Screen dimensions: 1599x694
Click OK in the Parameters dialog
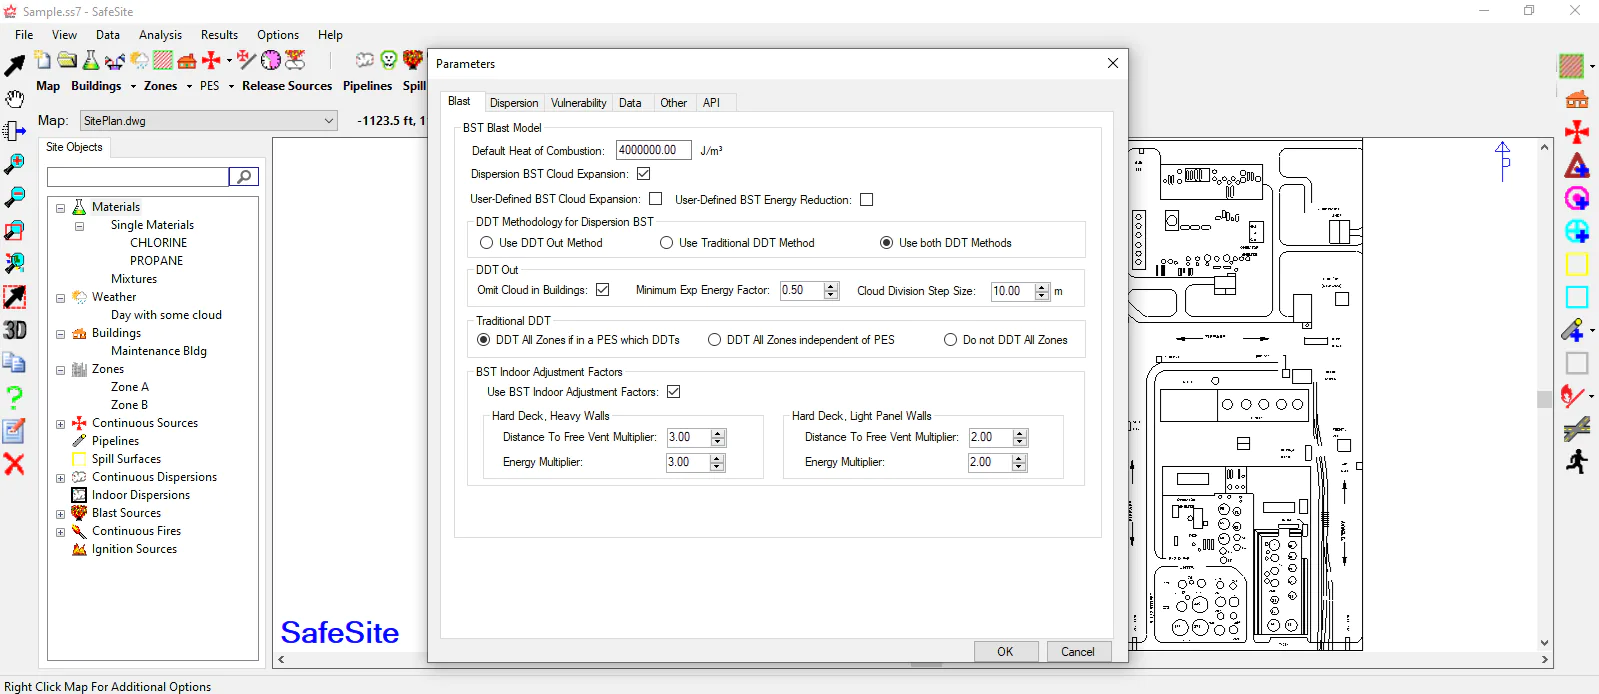point(1005,652)
